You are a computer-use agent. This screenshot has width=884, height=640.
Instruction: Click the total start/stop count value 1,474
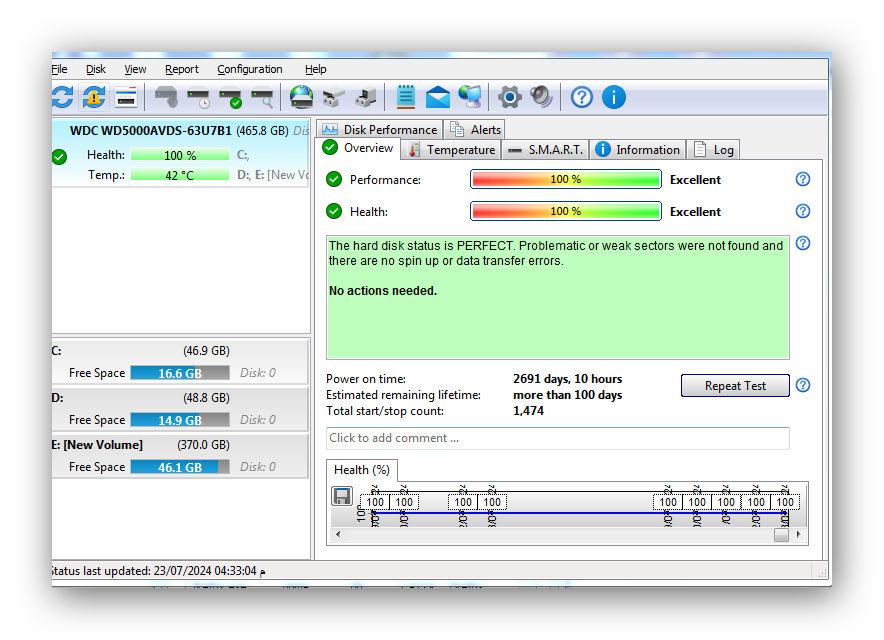tap(528, 411)
